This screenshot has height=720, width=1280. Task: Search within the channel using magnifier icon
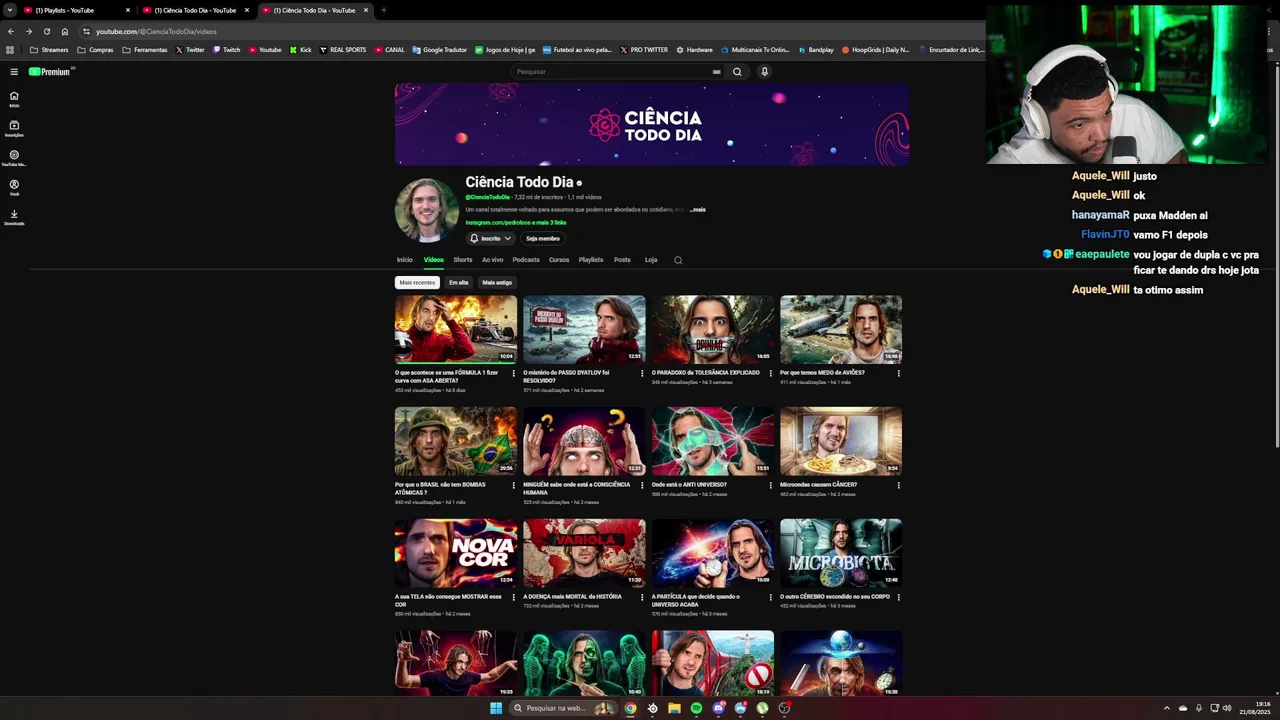pos(678,260)
